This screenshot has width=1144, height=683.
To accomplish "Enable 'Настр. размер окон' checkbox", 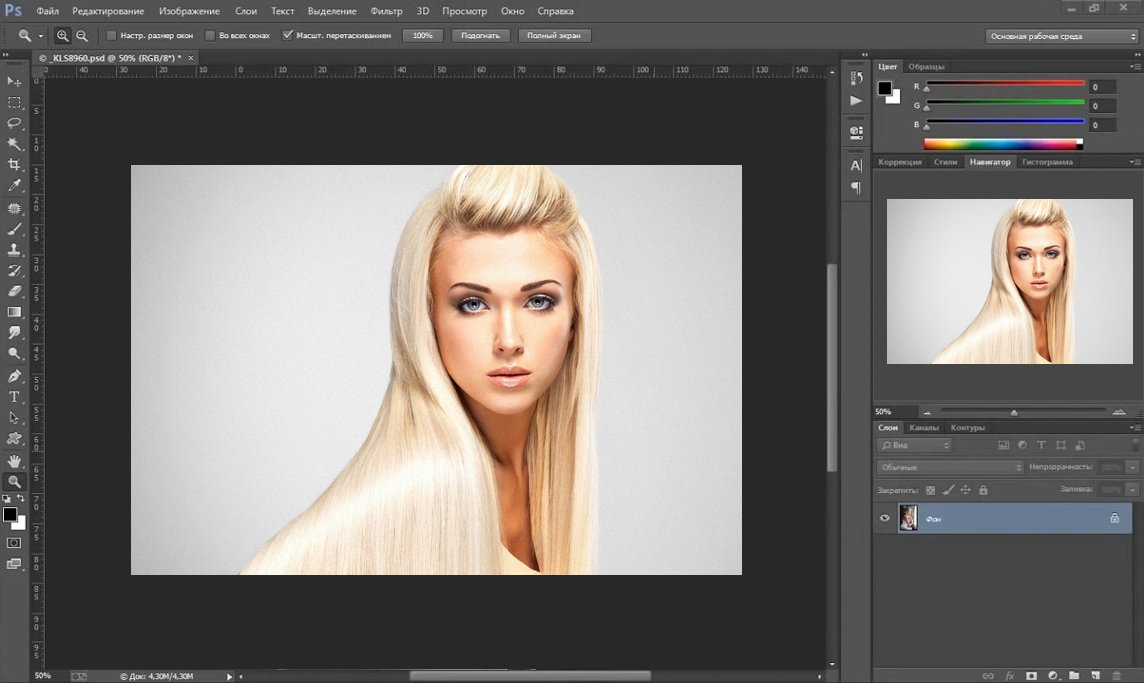I will [112, 35].
